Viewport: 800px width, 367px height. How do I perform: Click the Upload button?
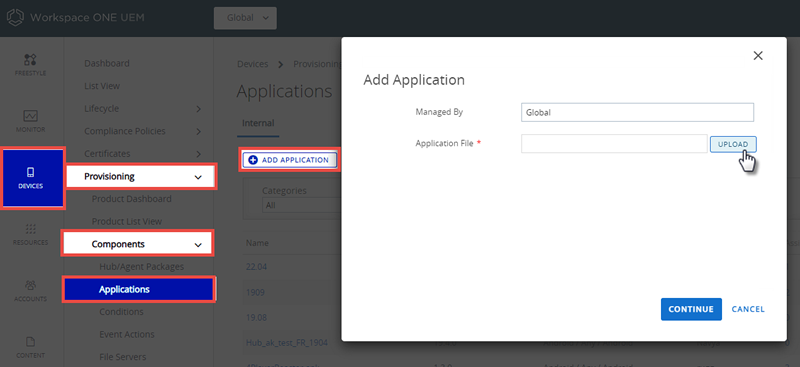coord(733,144)
